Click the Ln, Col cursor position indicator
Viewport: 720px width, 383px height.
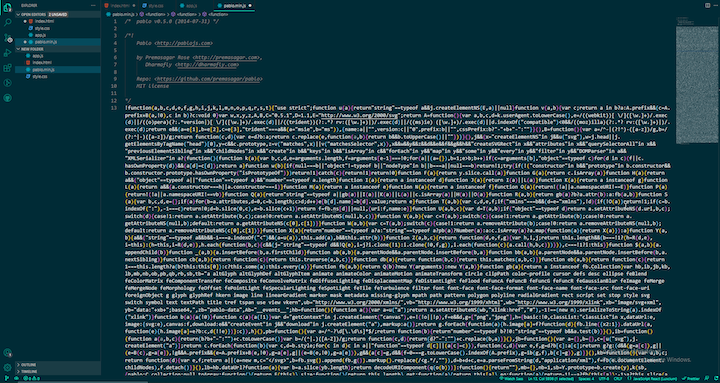(551, 378)
